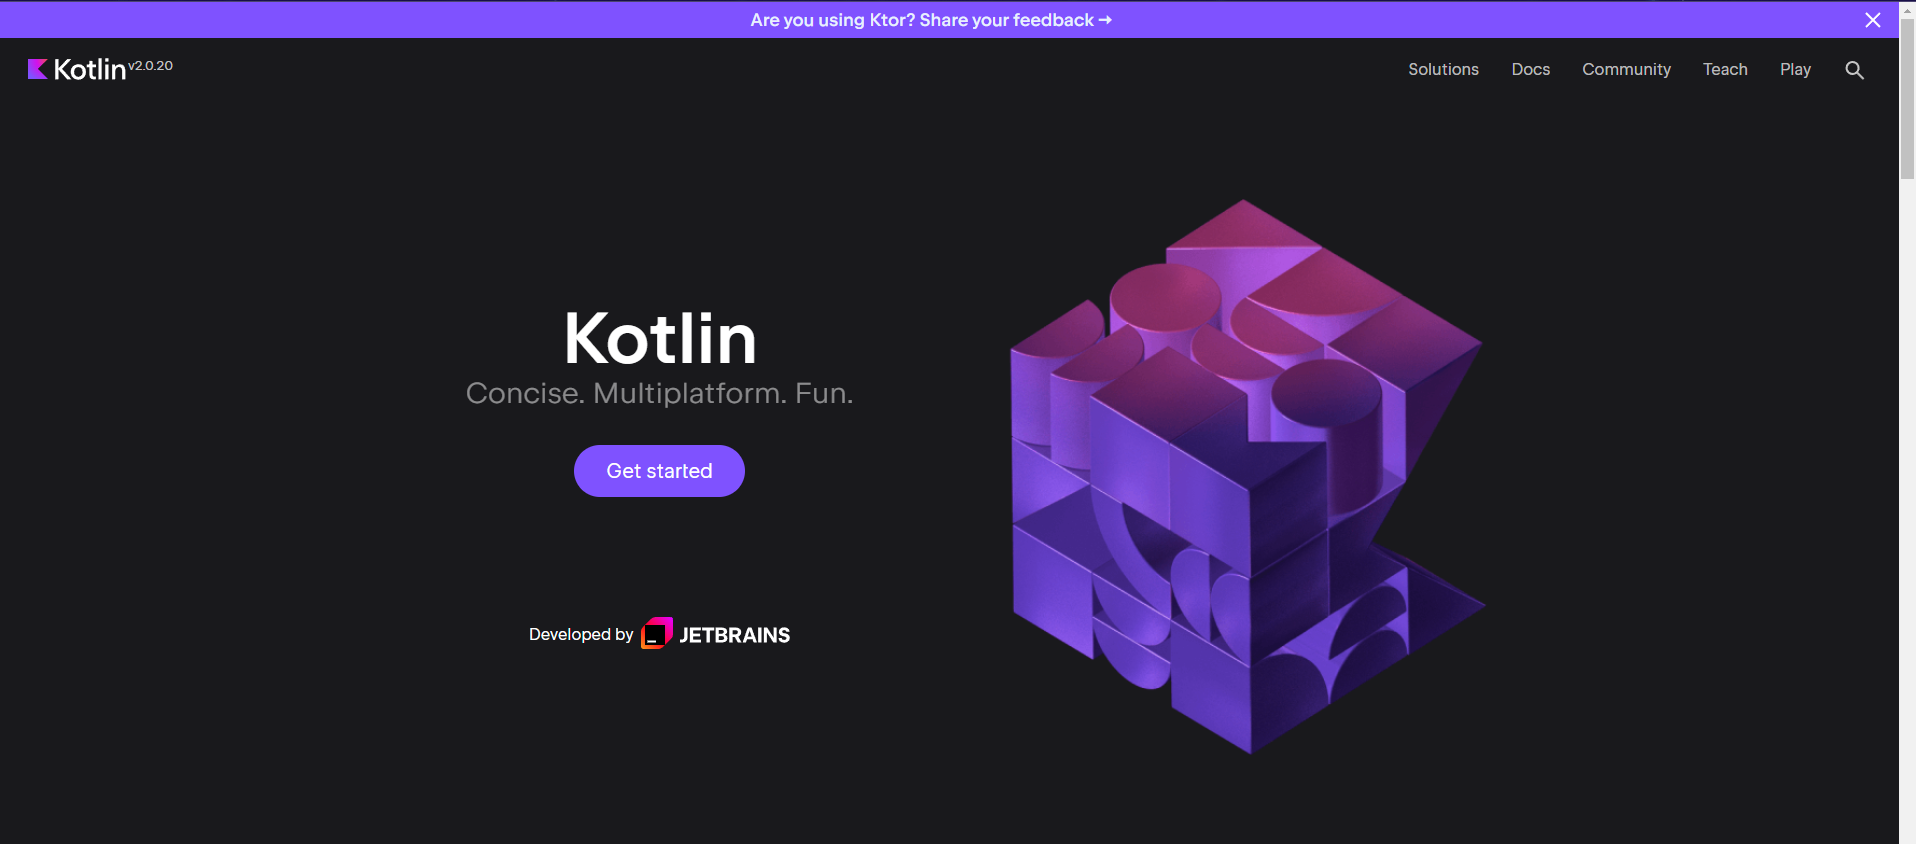Click the v2.0.20 version label
Image resolution: width=1916 pixels, height=844 pixels.
point(151,66)
